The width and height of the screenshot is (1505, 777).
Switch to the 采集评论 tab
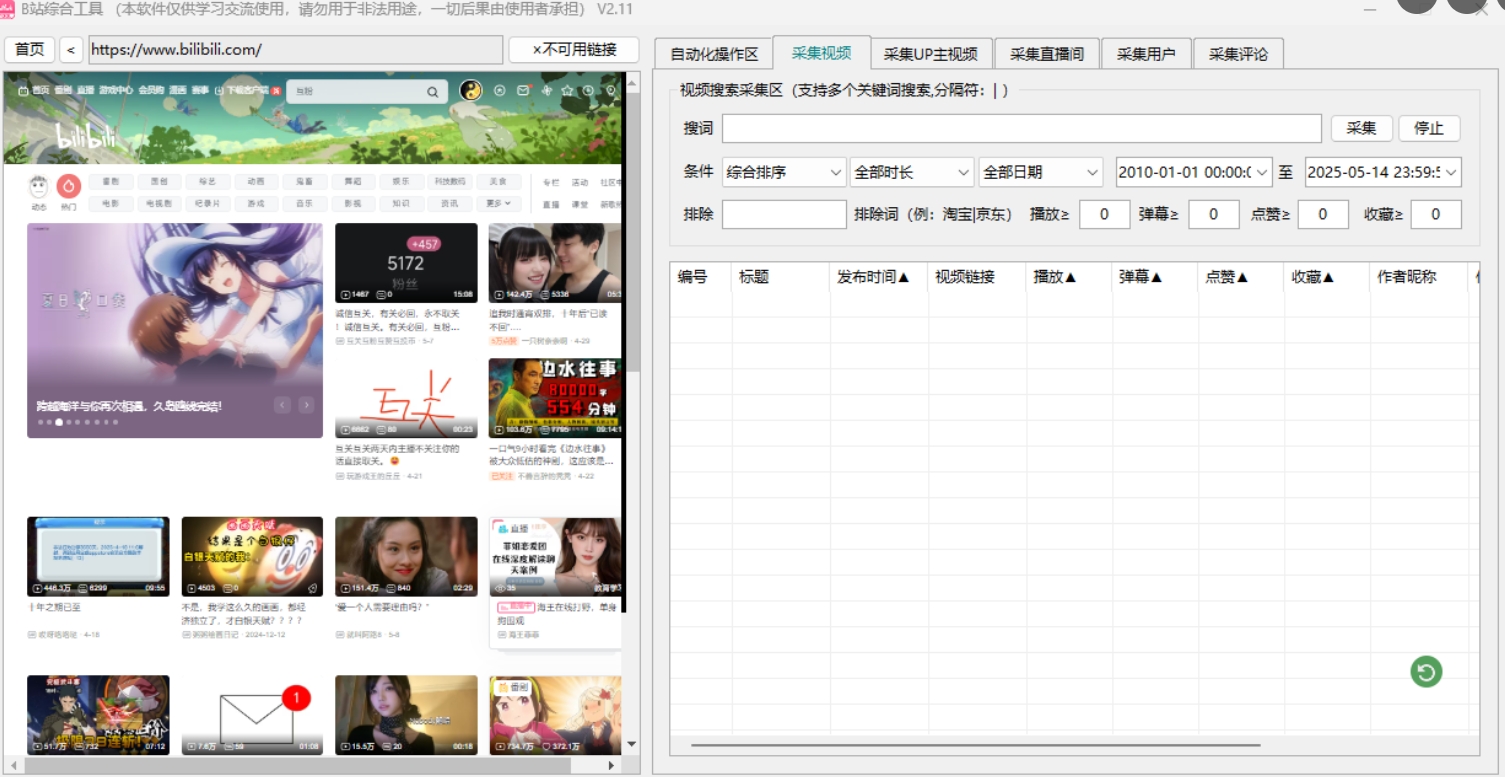(1238, 54)
